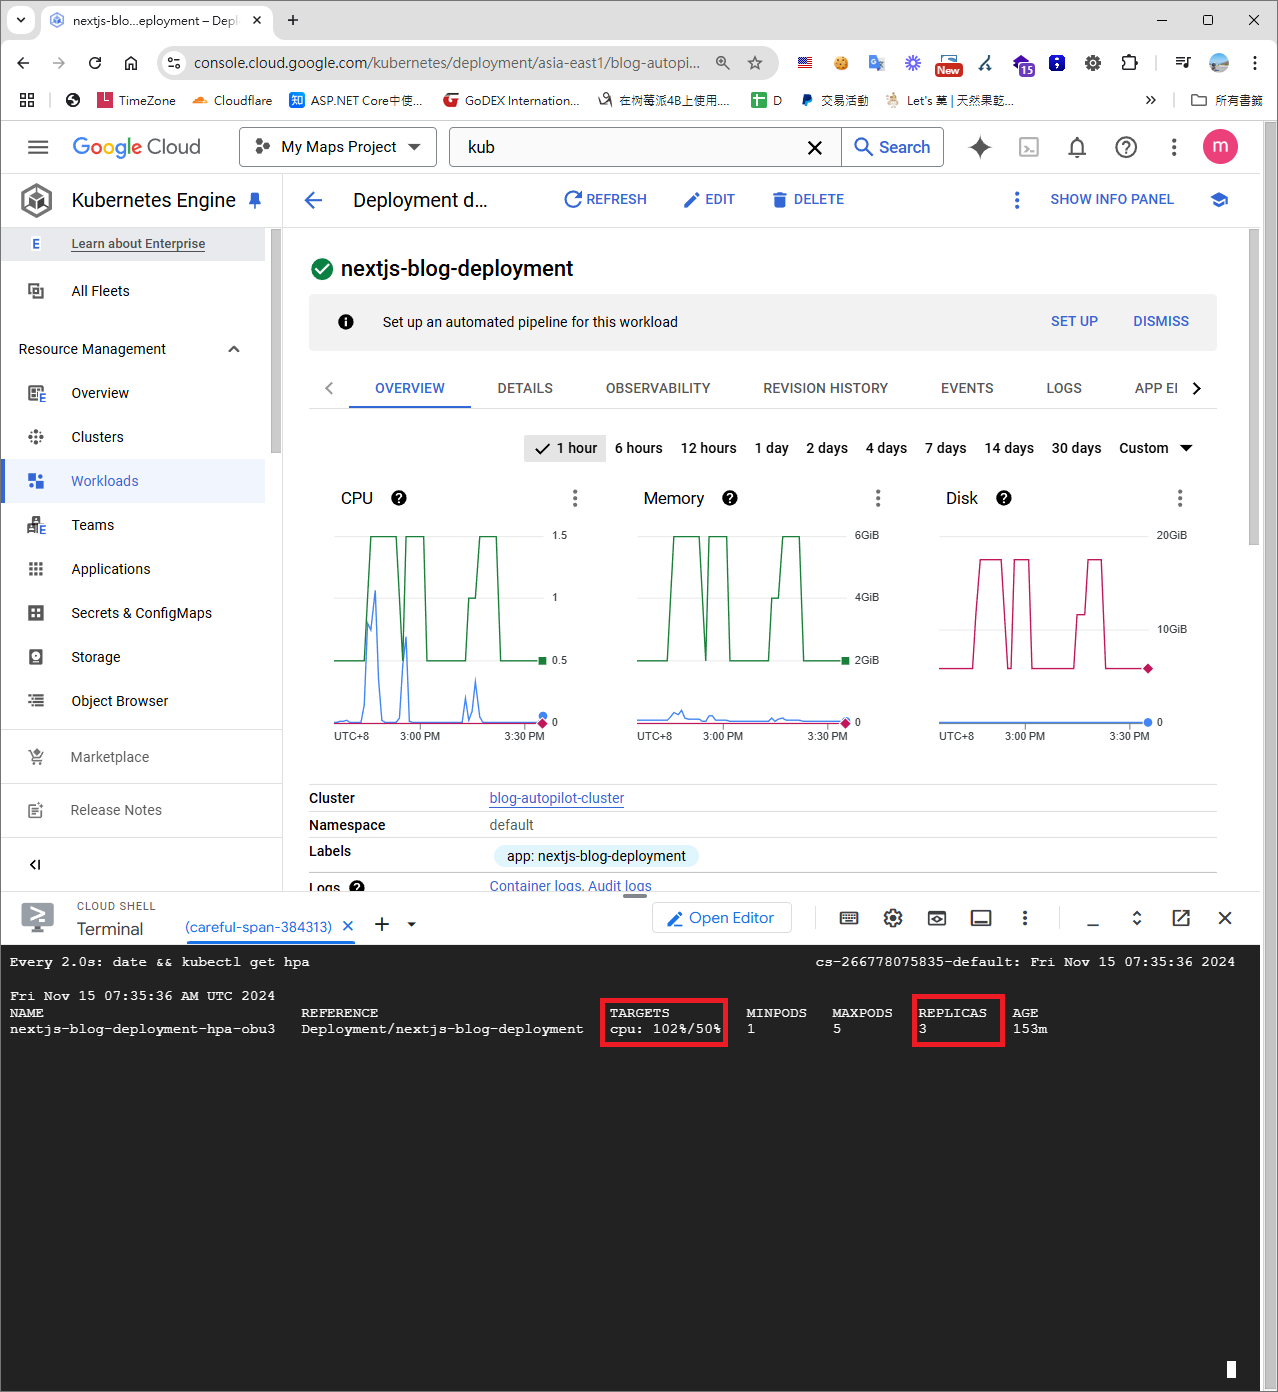Open the Revision History tab

click(x=825, y=388)
